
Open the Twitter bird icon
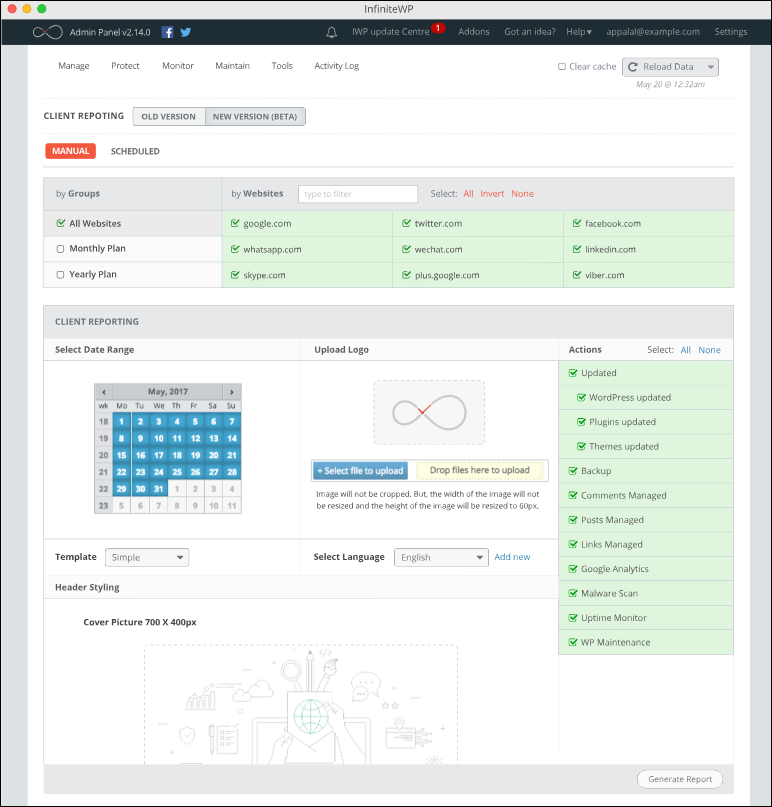(185, 32)
